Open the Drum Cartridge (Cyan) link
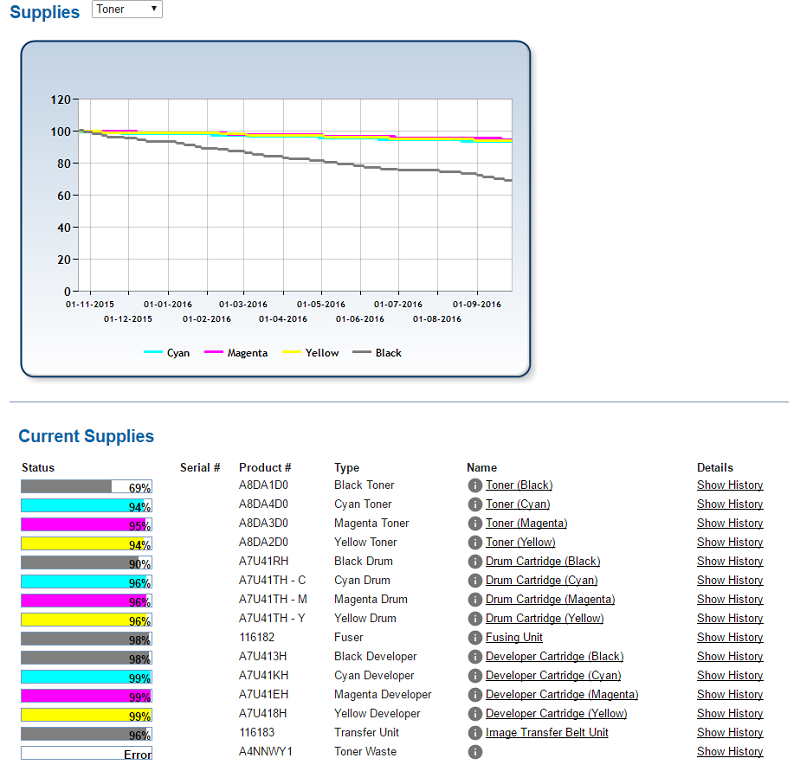The width and height of the screenshot is (800, 771). point(541,580)
